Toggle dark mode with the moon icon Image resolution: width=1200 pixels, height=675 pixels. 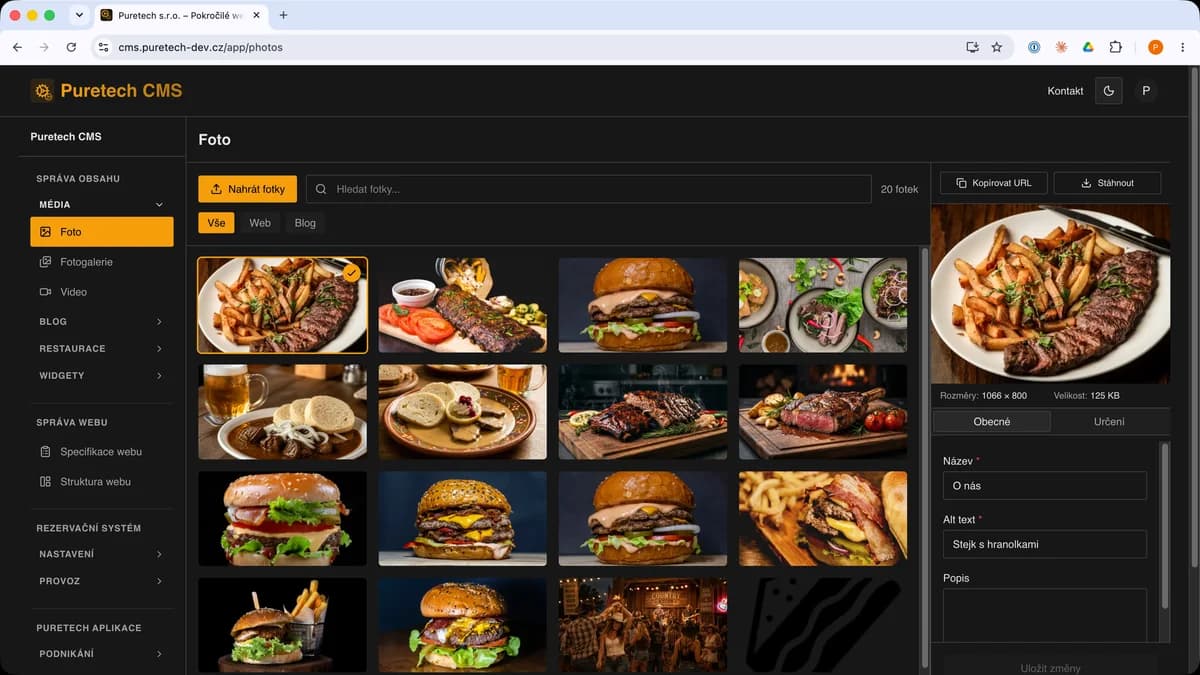pyautogui.click(x=1108, y=91)
